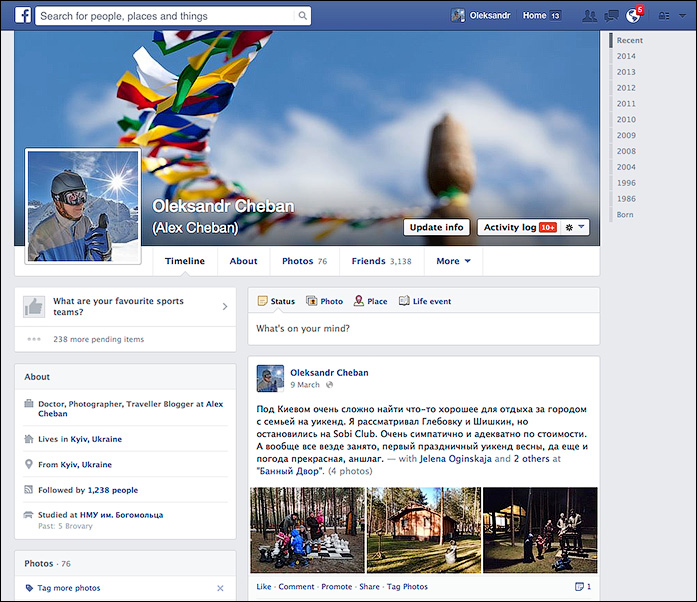
Task: Click the three-dots pending items icon
Action: [x=34, y=339]
